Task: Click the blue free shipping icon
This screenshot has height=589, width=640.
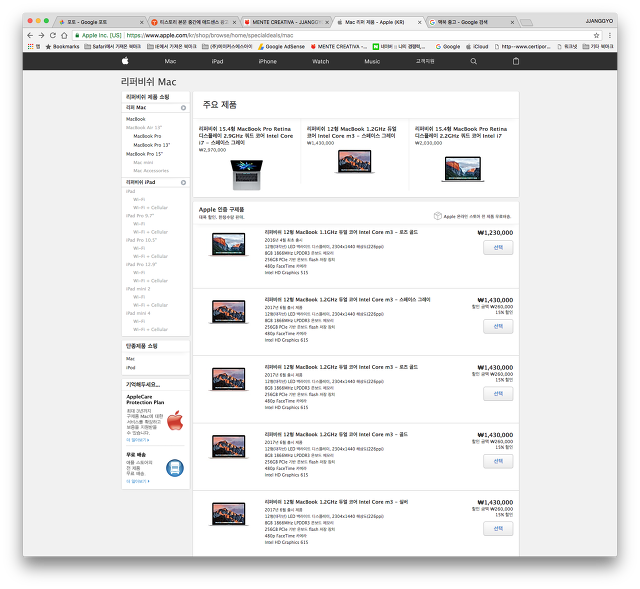Action: coord(175,468)
